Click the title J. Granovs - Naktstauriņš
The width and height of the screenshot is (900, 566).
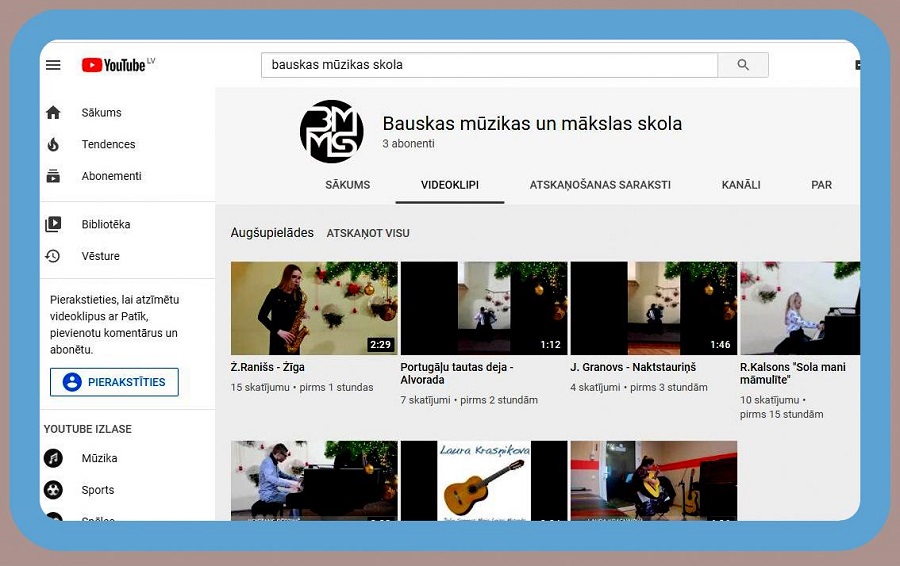[633, 367]
